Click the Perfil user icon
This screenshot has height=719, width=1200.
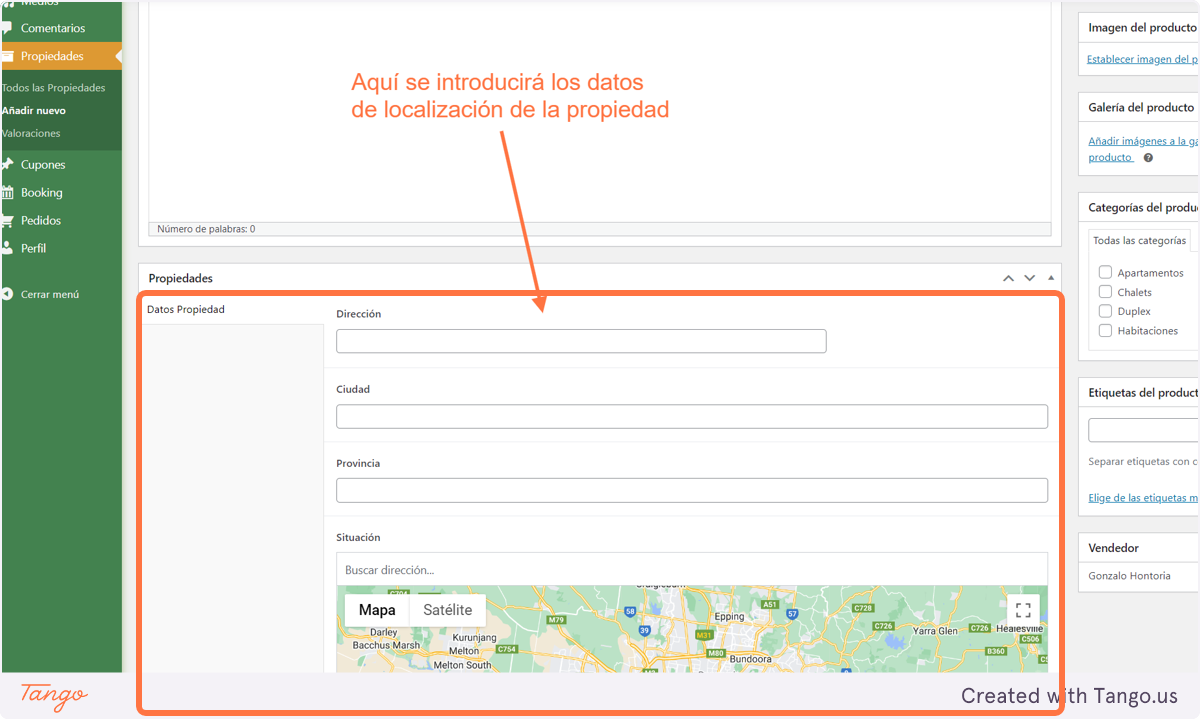pyautogui.click(x=7, y=248)
